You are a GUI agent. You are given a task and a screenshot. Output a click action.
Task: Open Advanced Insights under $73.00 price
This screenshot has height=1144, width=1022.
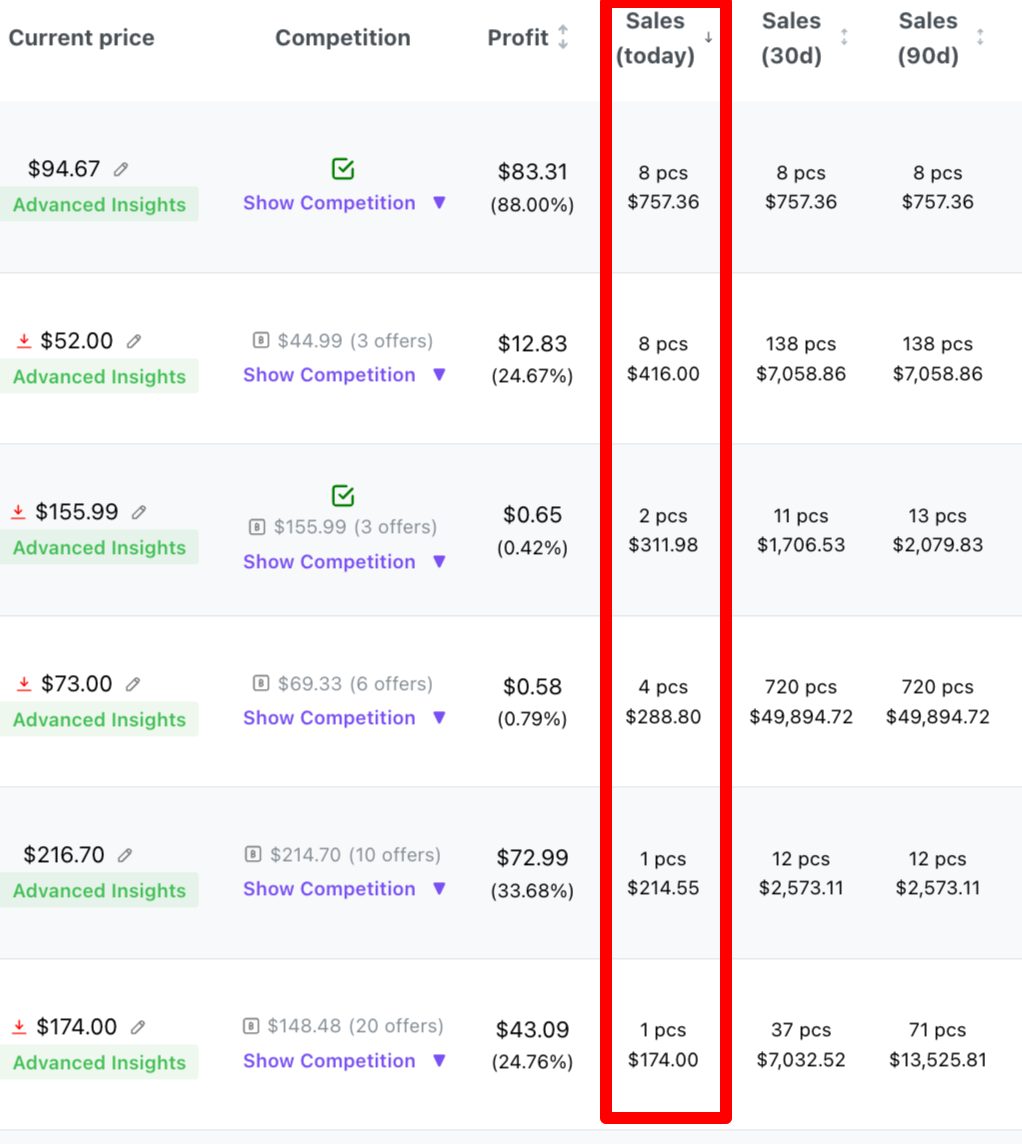[x=99, y=719]
